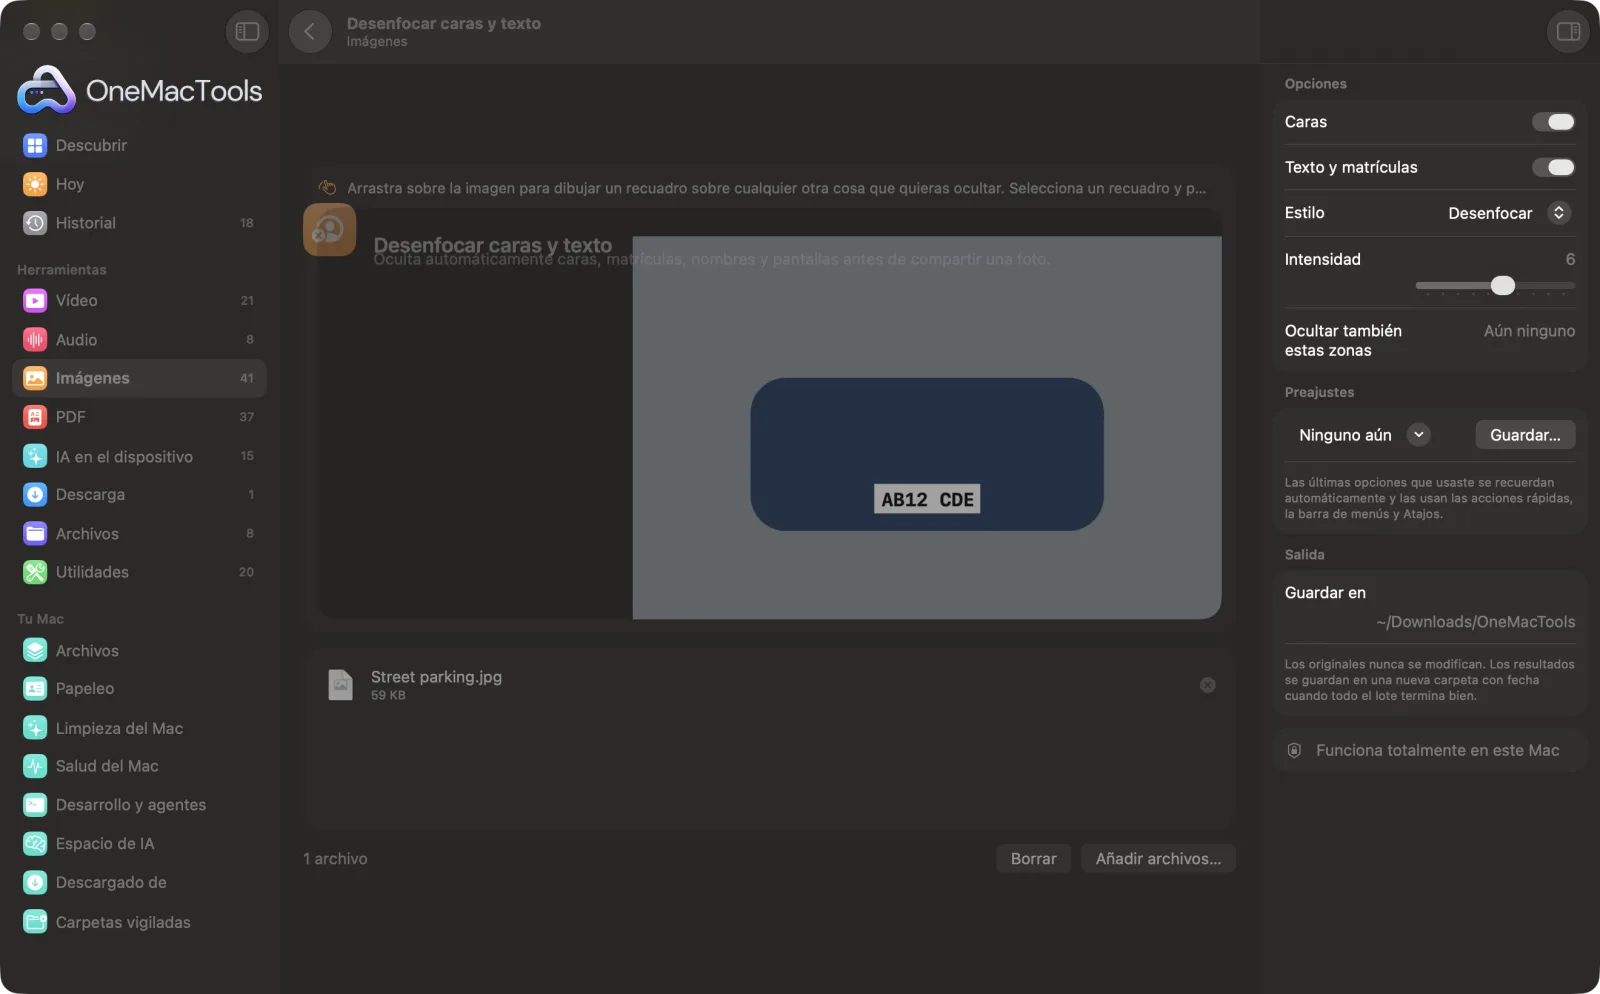Viewport: 1600px width, 994px height.
Task: Adjust the Intensidad slider
Action: 1495,286
